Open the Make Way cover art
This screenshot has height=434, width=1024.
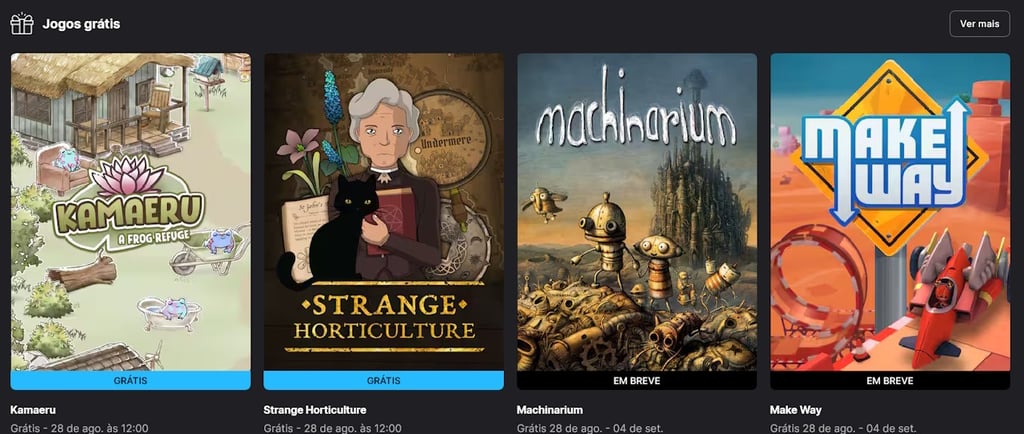(x=890, y=212)
